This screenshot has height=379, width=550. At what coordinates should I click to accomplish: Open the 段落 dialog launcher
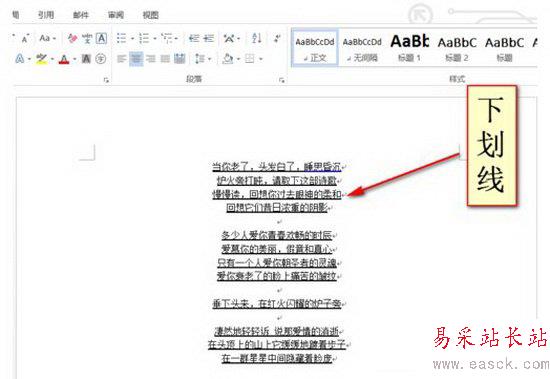281,80
